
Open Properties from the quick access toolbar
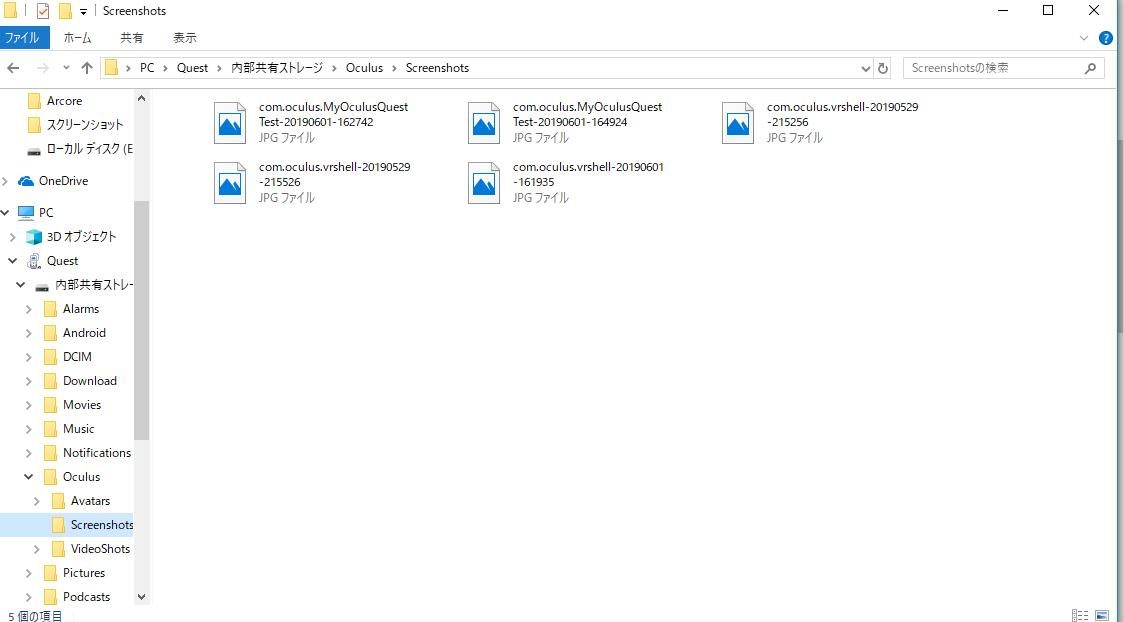42,10
